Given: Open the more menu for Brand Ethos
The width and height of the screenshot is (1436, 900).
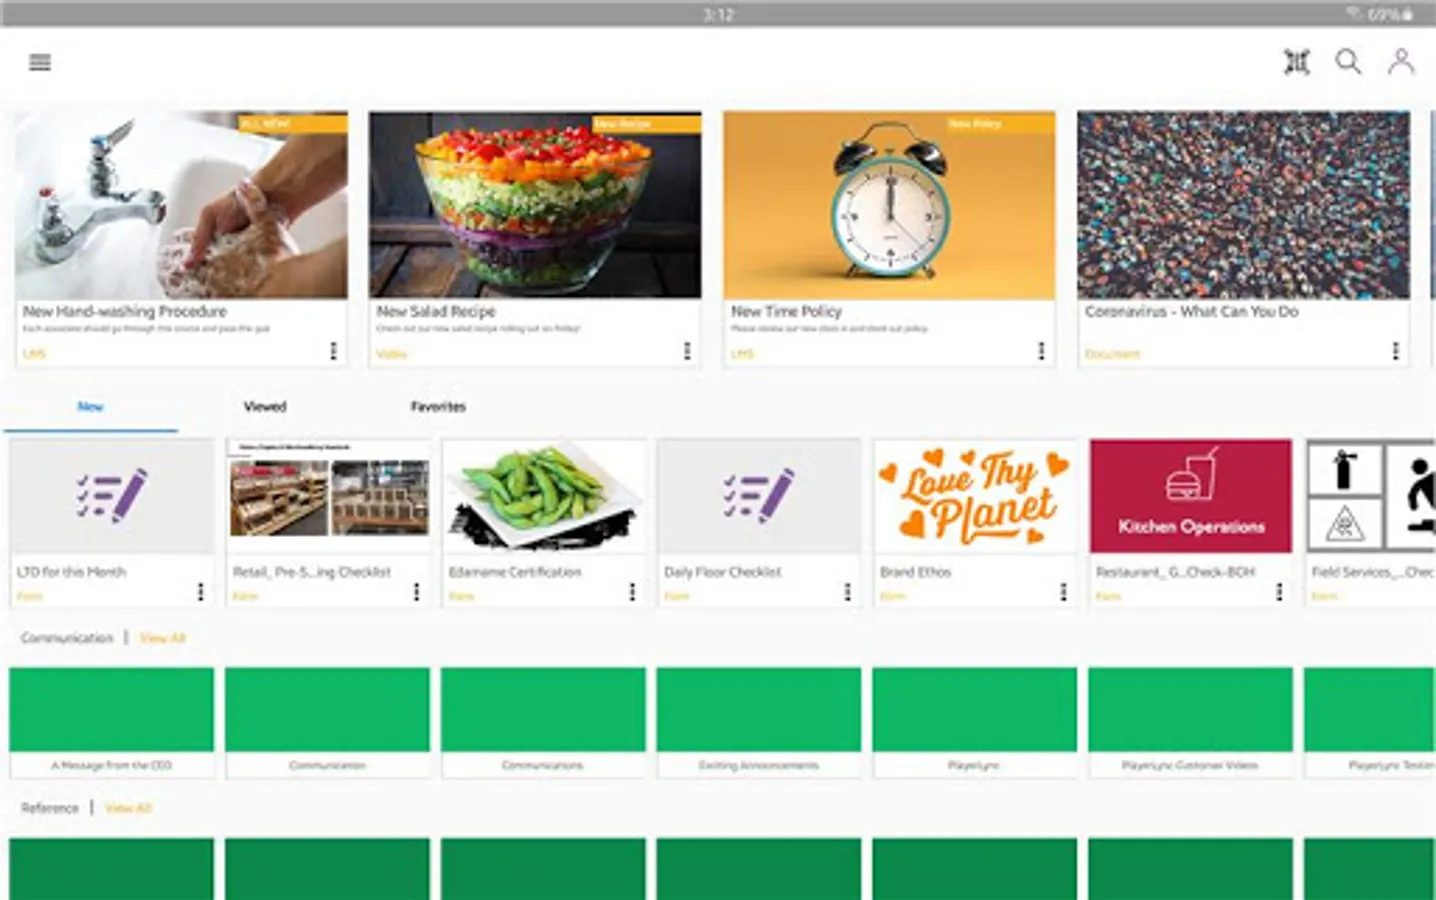Looking at the screenshot, I should pos(1064,592).
